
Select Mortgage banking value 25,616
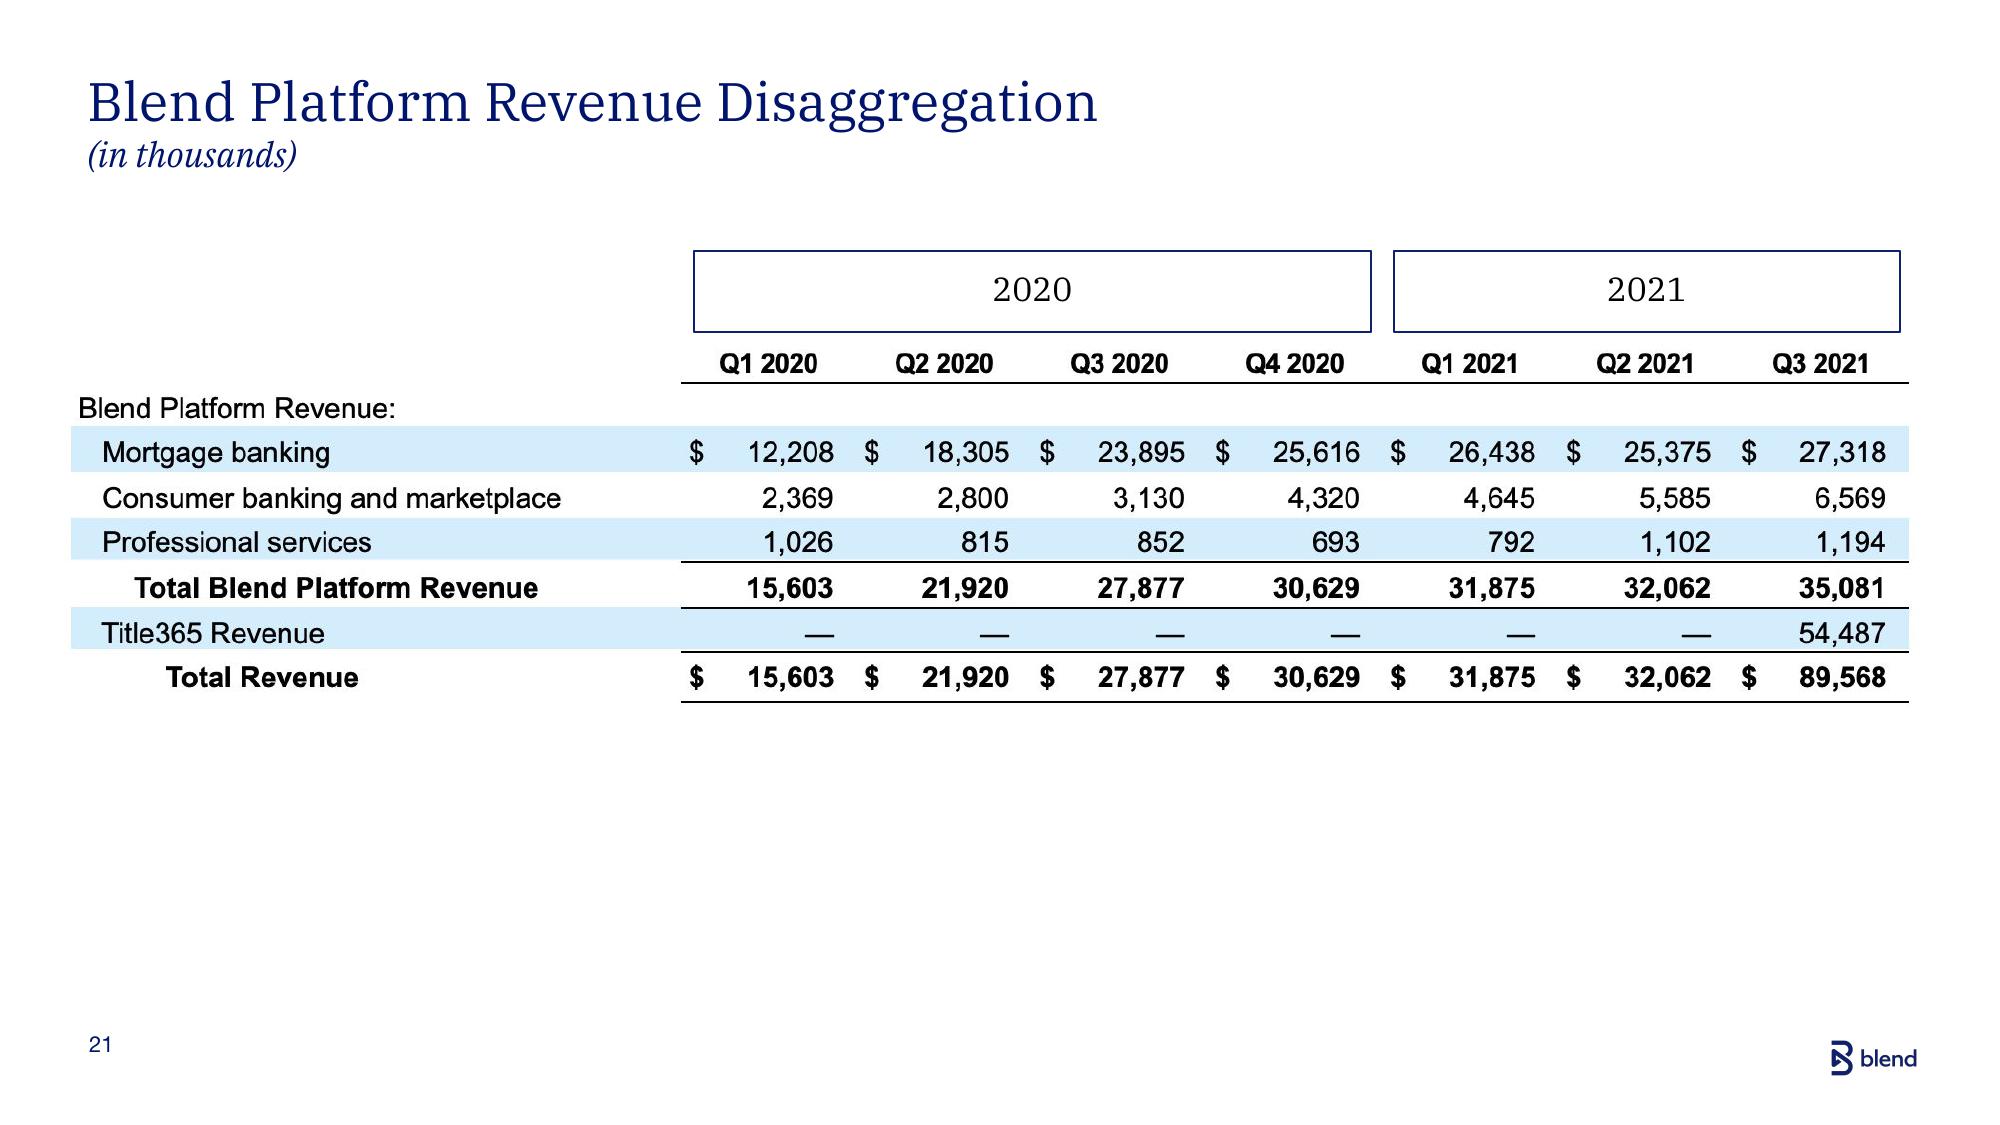click(x=1316, y=453)
